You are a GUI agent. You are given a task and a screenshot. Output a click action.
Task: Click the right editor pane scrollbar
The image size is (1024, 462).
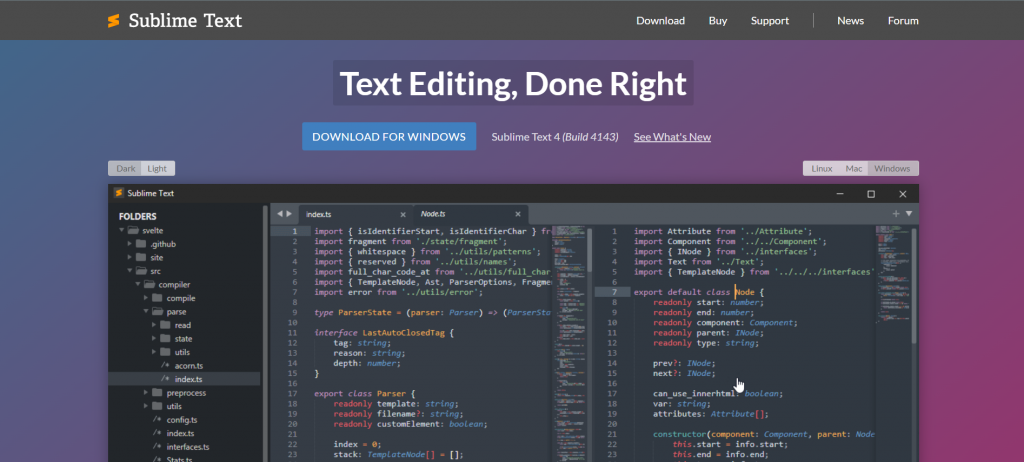tap(914, 286)
